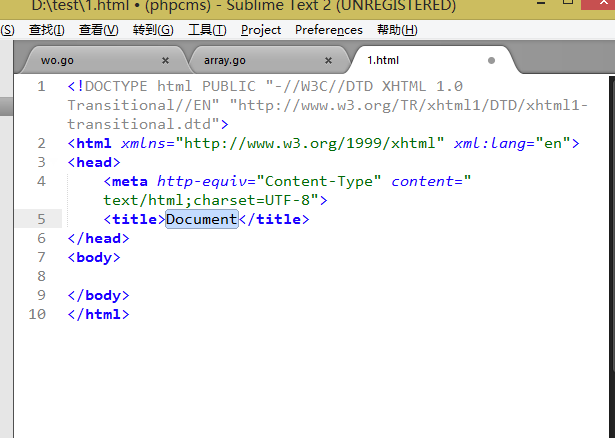Click the unsaved dot on 1.html tab
The width and height of the screenshot is (615, 438).
tap(491, 60)
